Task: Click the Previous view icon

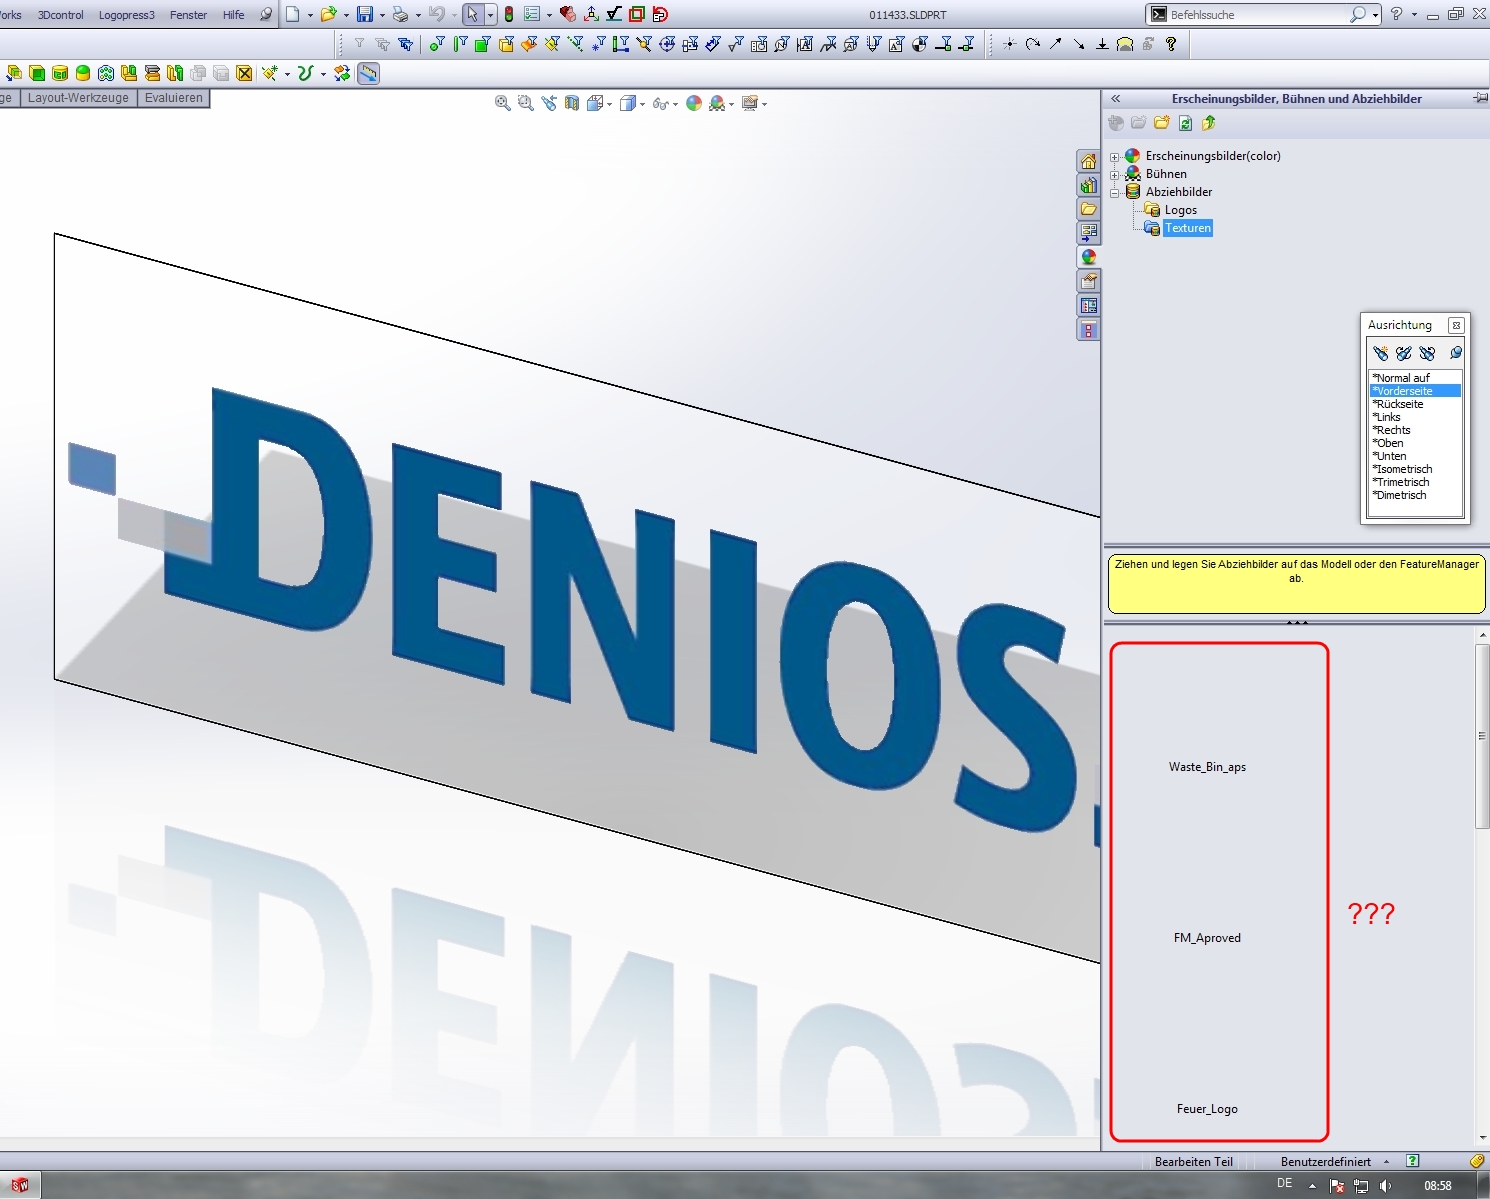Action: 549,103
